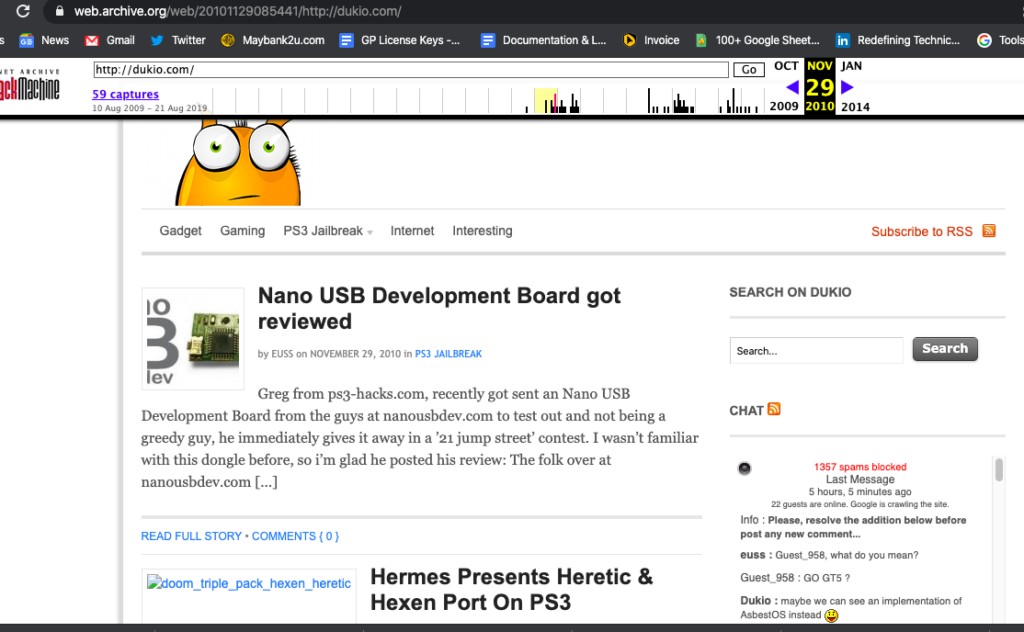Image resolution: width=1024 pixels, height=632 pixels.
Task: Click the highlighted 2010 timeline section
Action: pyautogui.click(x=546, y=101)
